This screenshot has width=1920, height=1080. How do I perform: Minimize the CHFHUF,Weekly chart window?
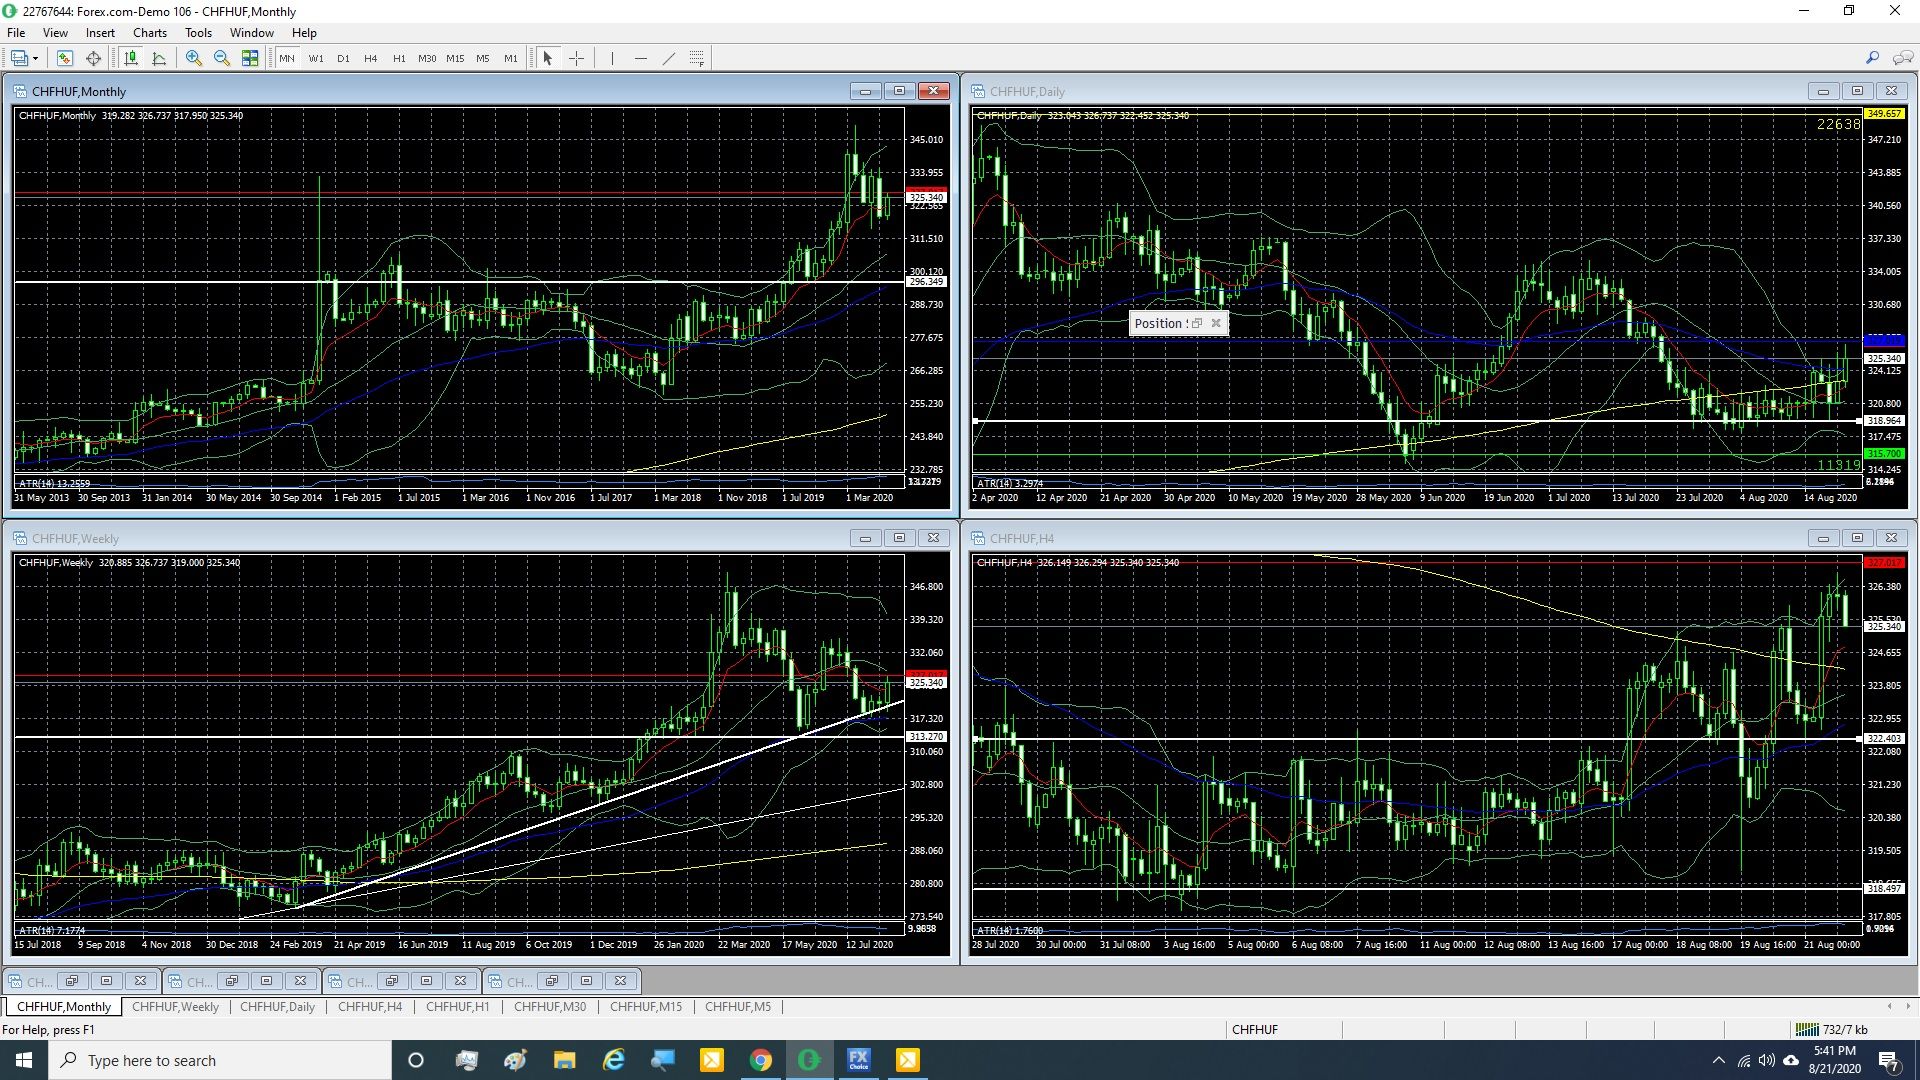pos(865,538)
